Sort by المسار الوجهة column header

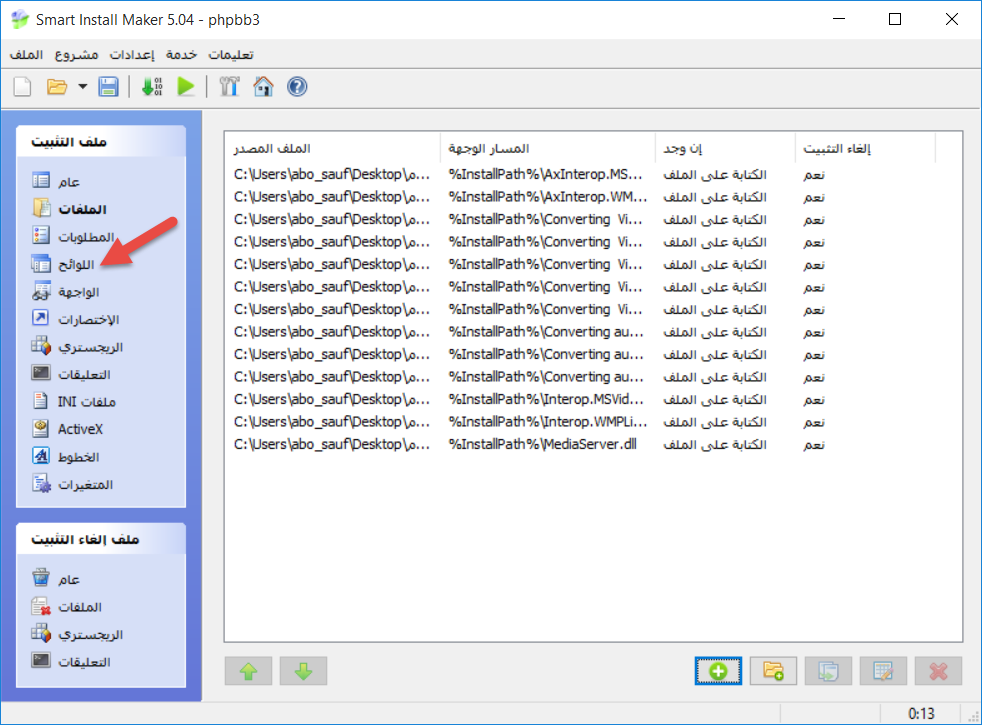point(548,148)
